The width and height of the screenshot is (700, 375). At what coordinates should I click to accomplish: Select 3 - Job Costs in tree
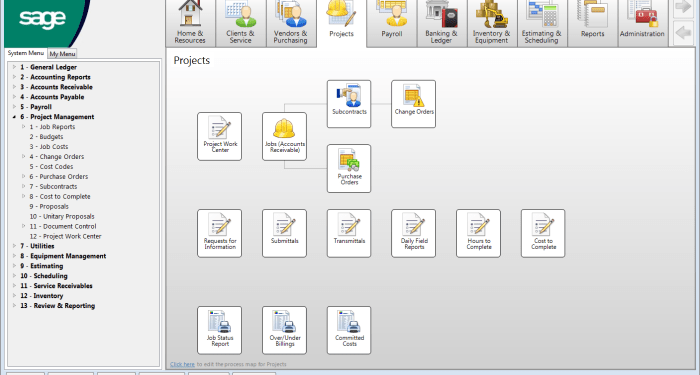(x=49, y=146)
